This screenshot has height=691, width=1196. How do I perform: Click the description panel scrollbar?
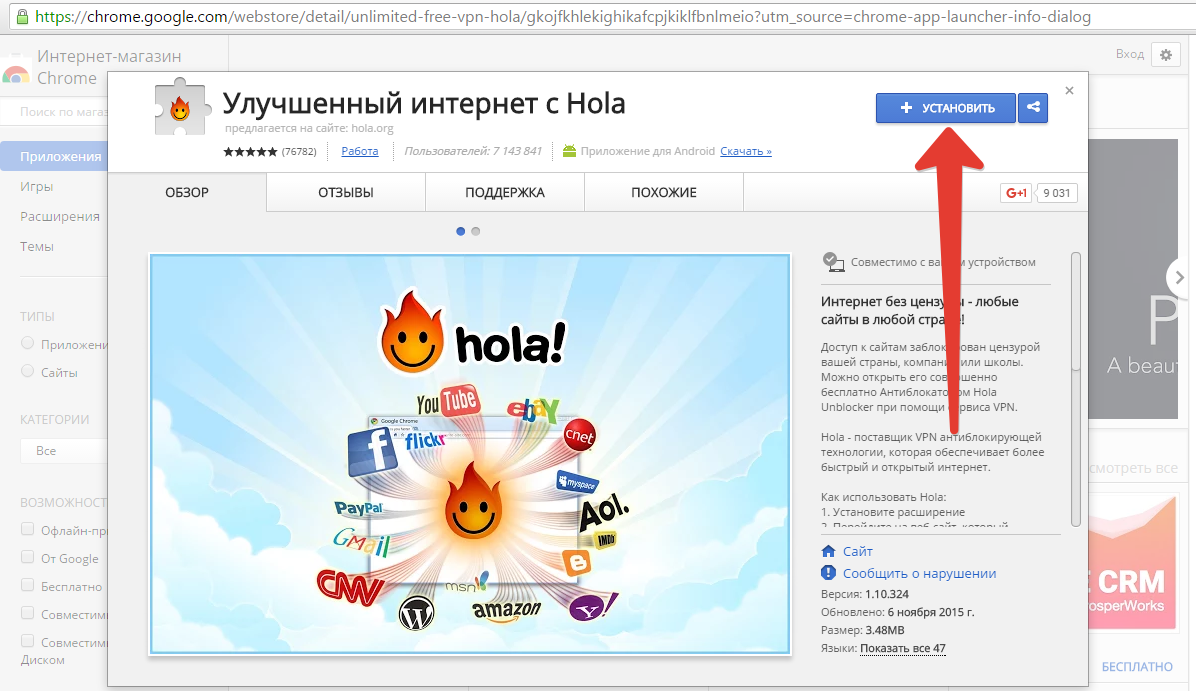pos(1075,389)
